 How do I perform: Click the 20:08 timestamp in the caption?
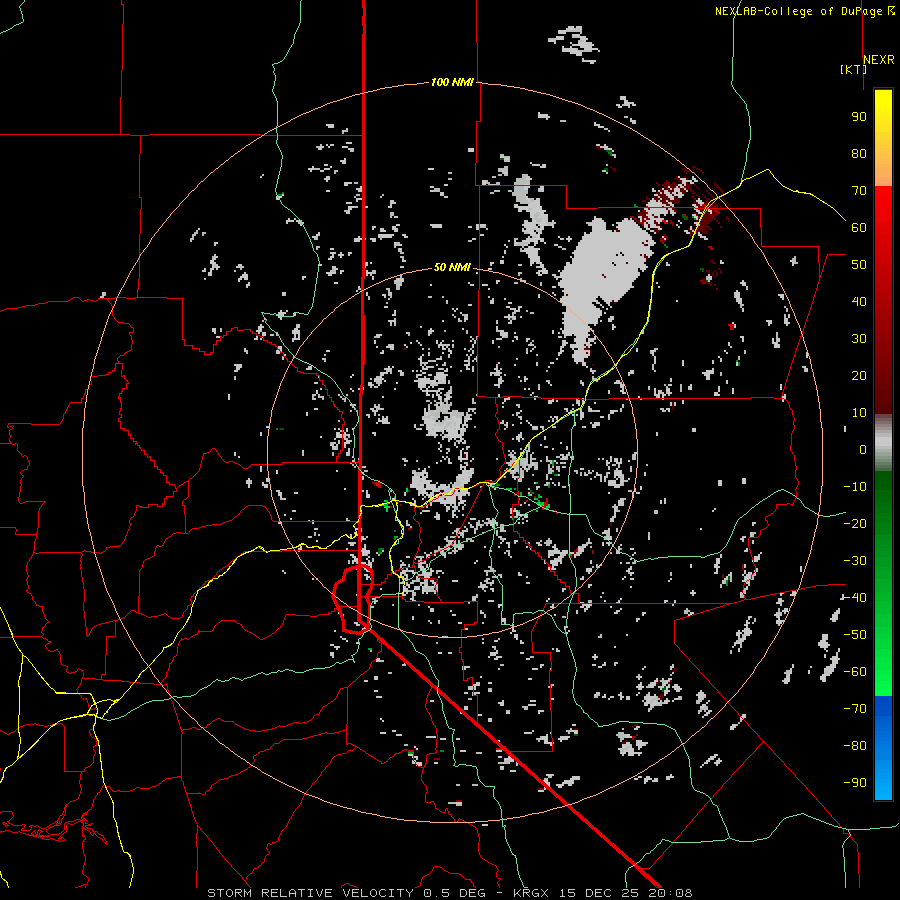click(670, 893)
